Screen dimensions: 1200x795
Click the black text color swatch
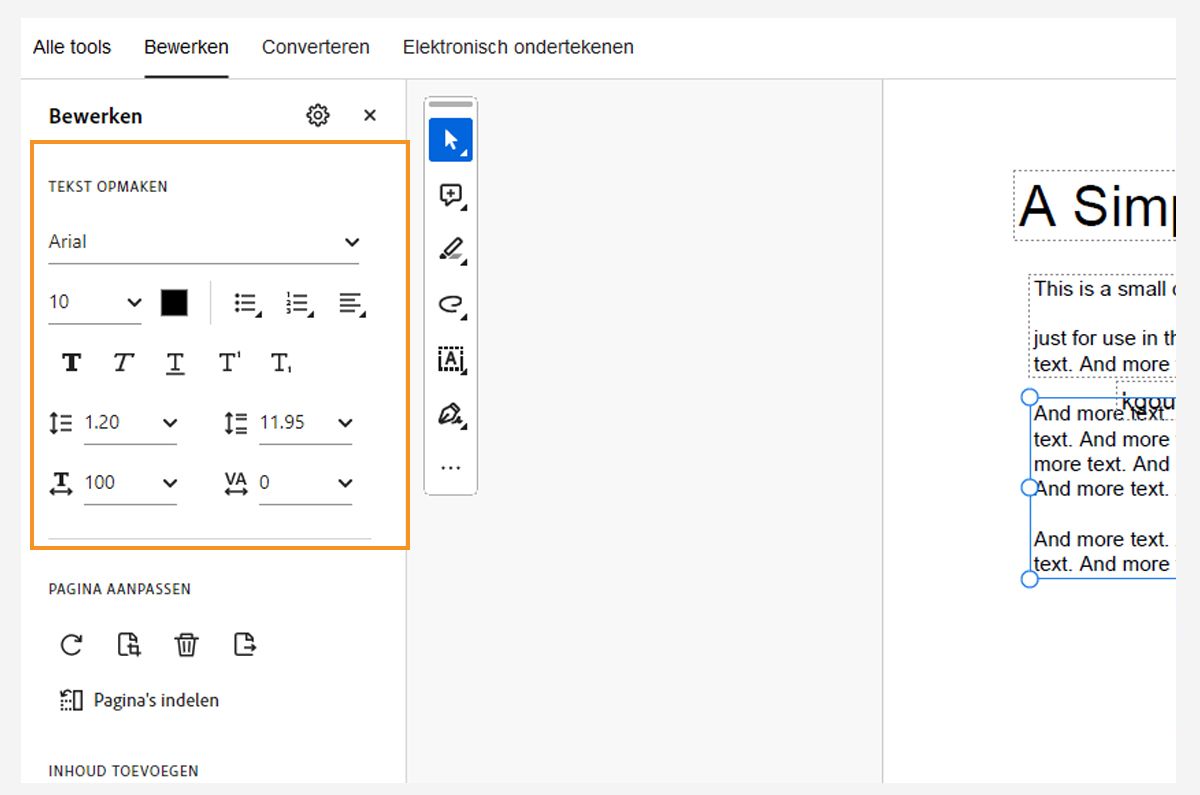(174, 302)
